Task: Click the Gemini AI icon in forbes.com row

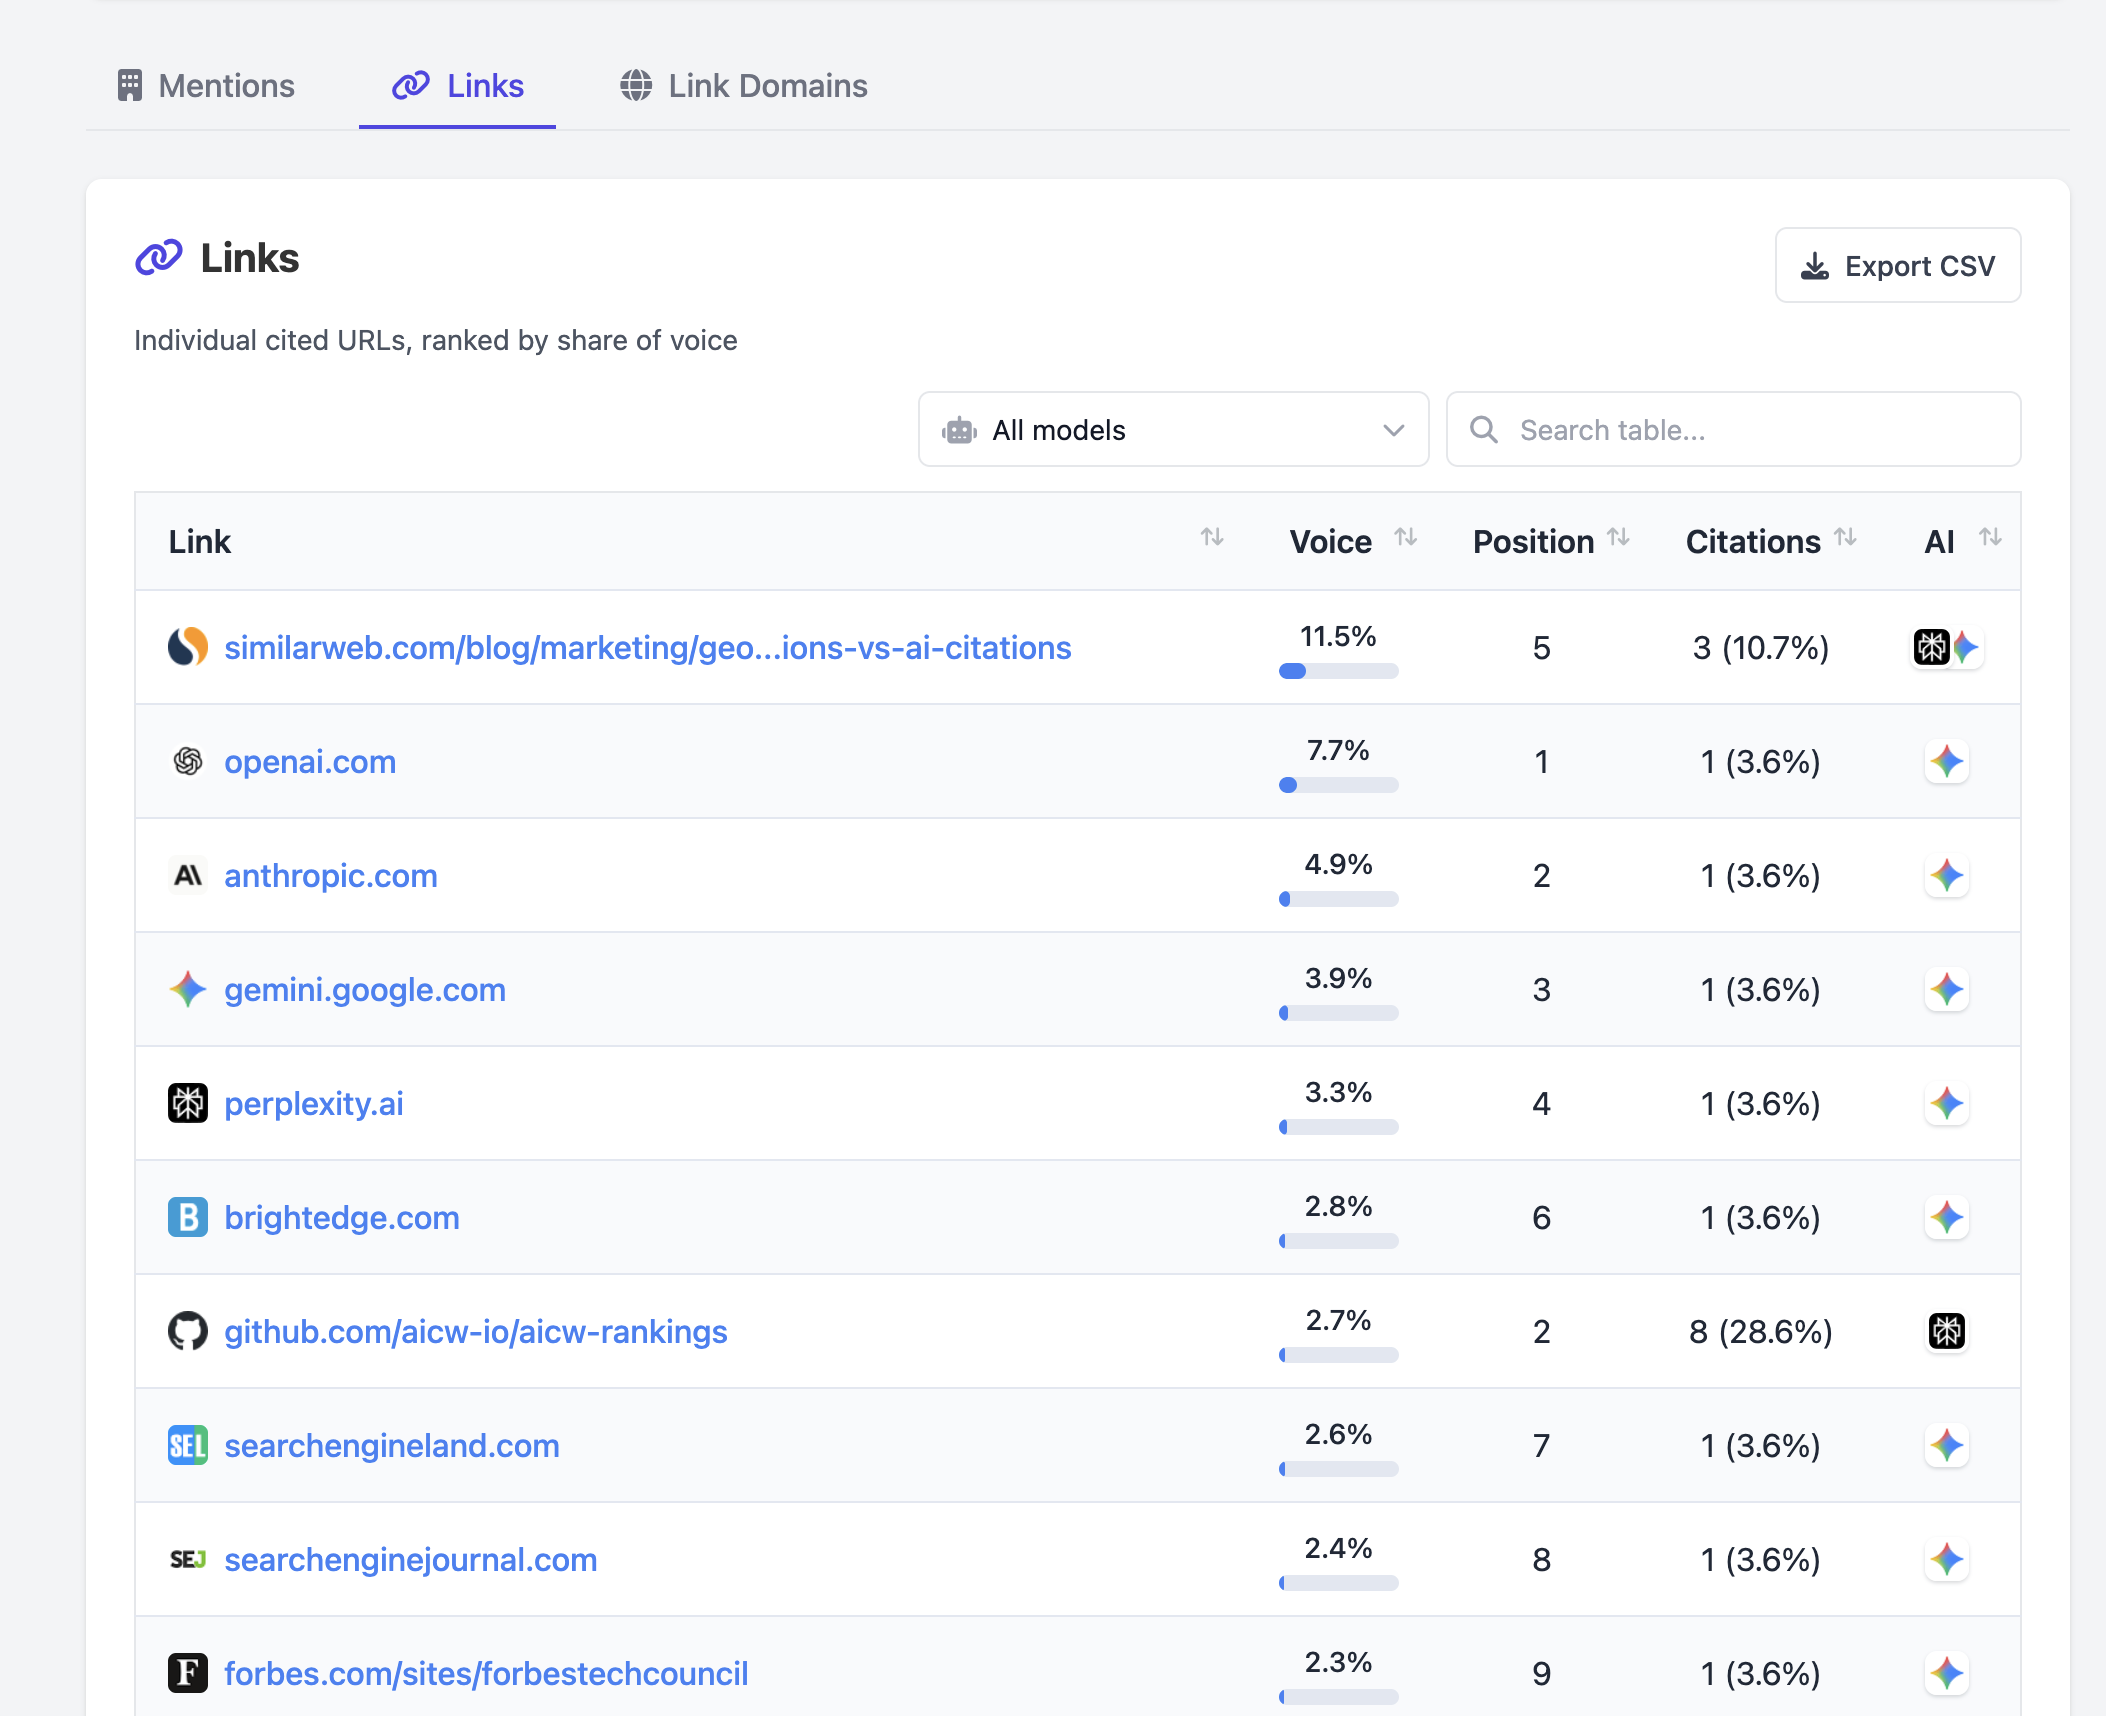Action: pyautogui.click(x=1947, y=1674)
